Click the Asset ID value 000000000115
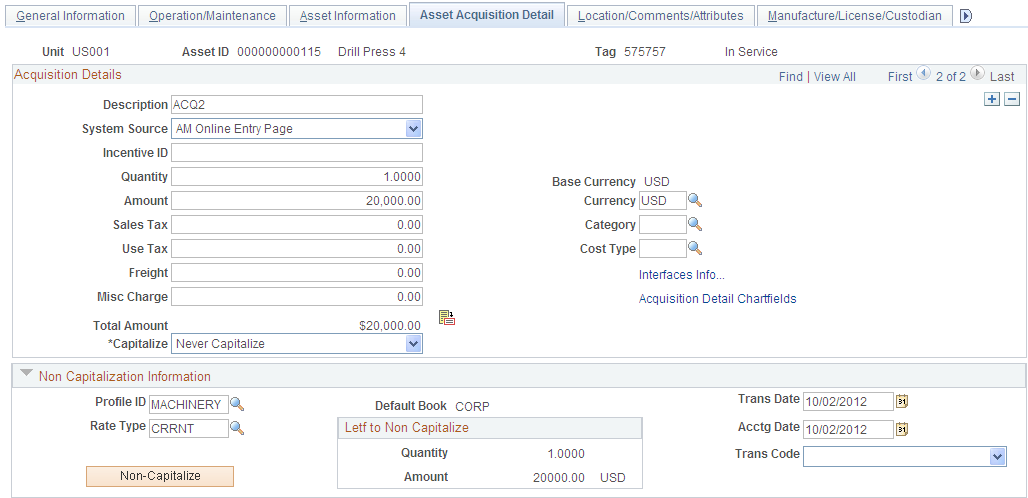The image size is (1028, 498). 279,52
